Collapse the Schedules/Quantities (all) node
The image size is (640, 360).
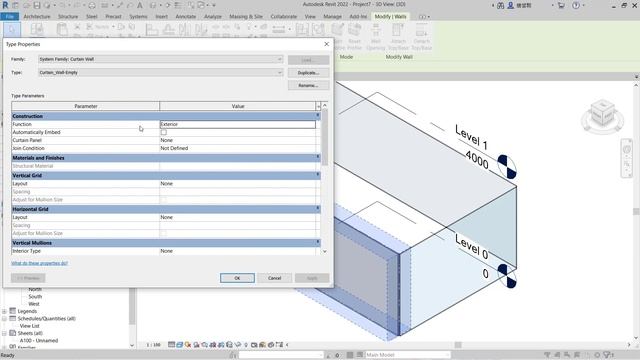[x=4, y=319]
